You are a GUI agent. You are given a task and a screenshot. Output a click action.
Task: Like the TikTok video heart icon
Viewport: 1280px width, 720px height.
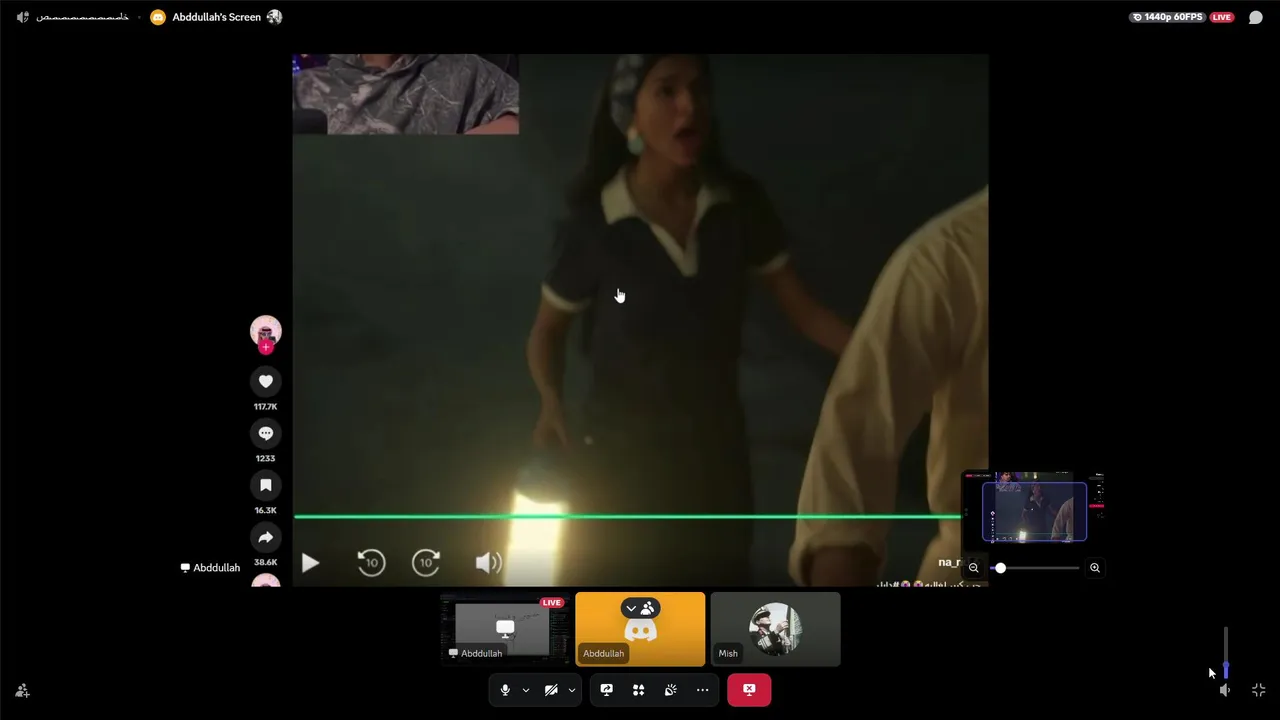(266, 381)
